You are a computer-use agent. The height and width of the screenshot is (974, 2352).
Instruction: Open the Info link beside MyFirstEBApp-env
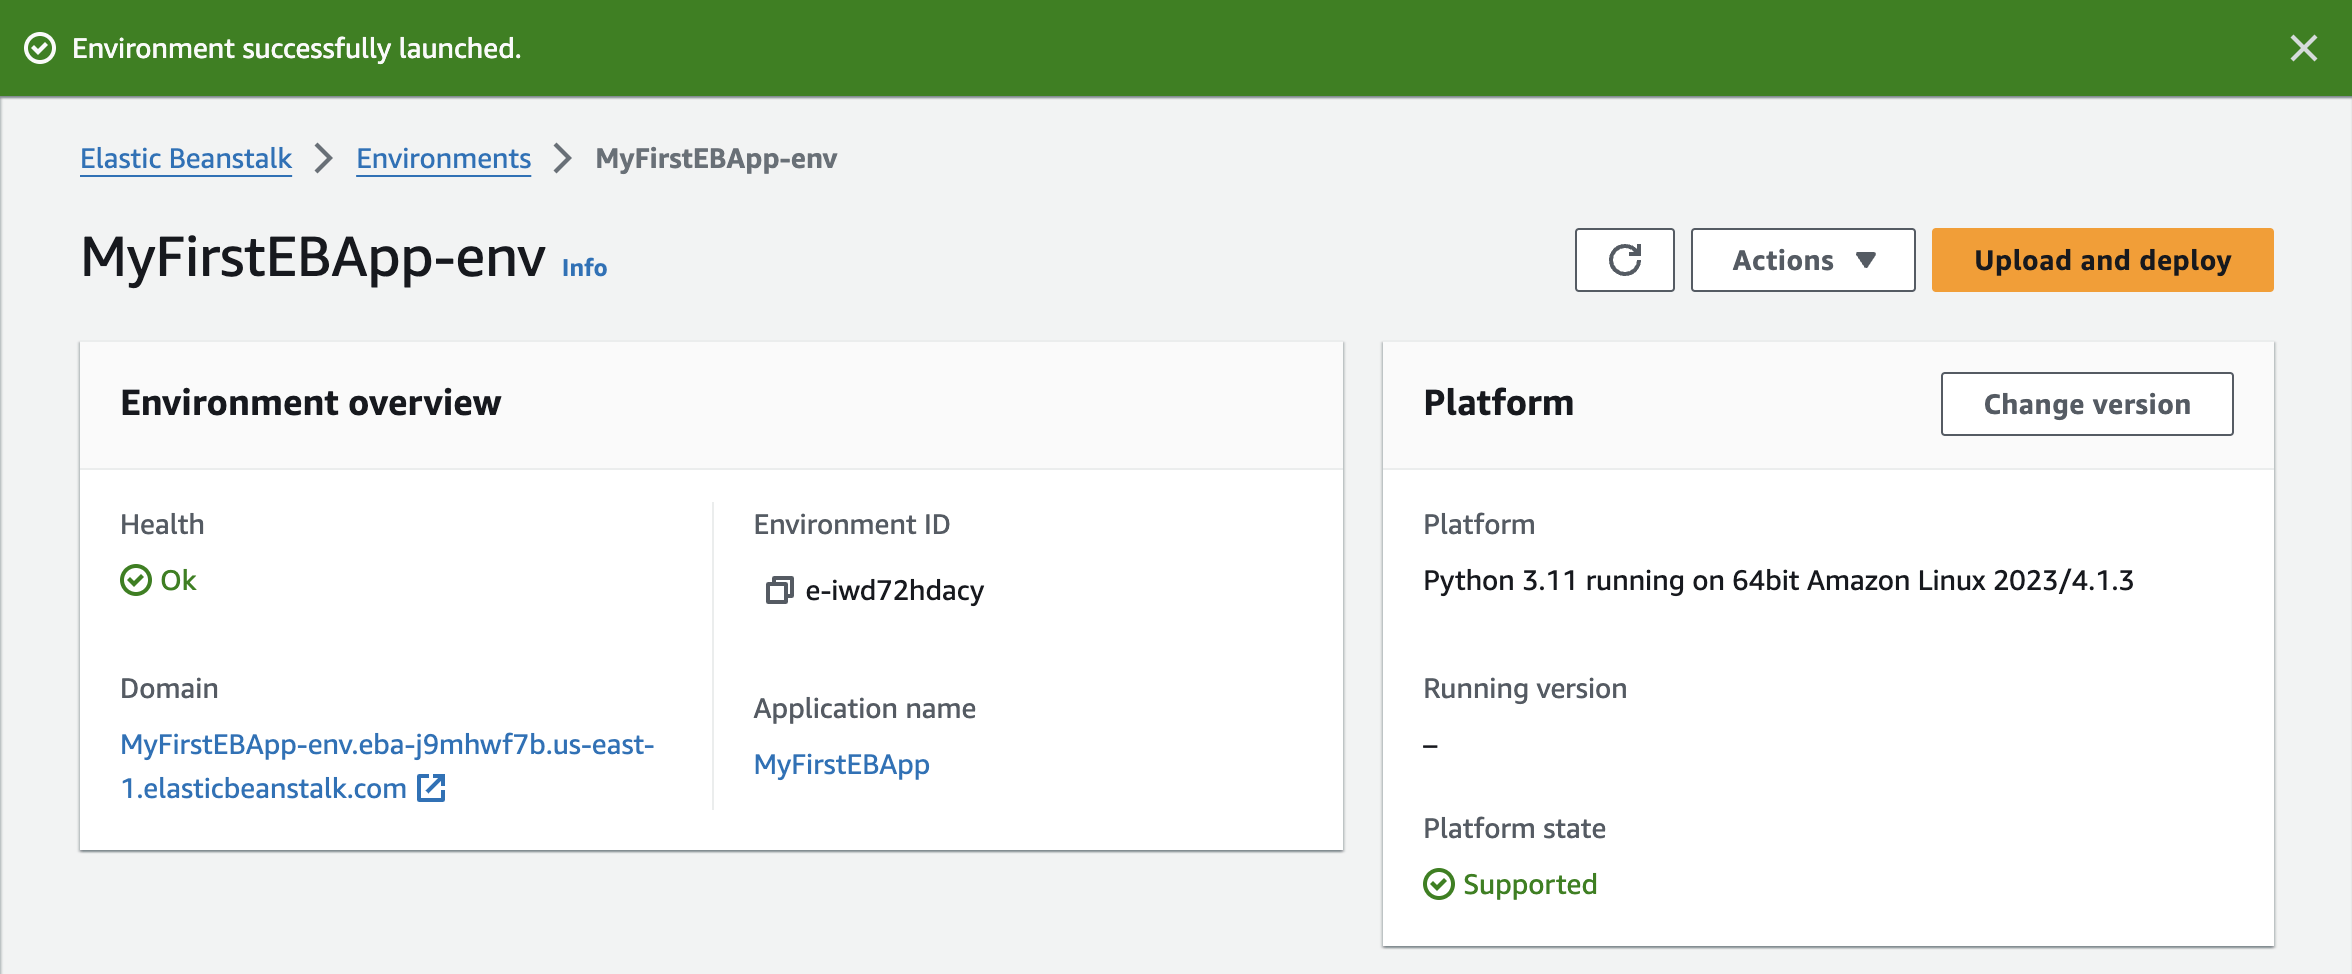click(584, 268)
